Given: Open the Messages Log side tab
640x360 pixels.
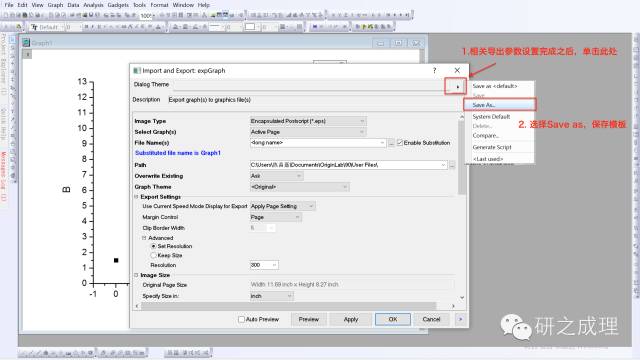Looking at the screenshot, I should pyautogui.click(x=4, y=176).
